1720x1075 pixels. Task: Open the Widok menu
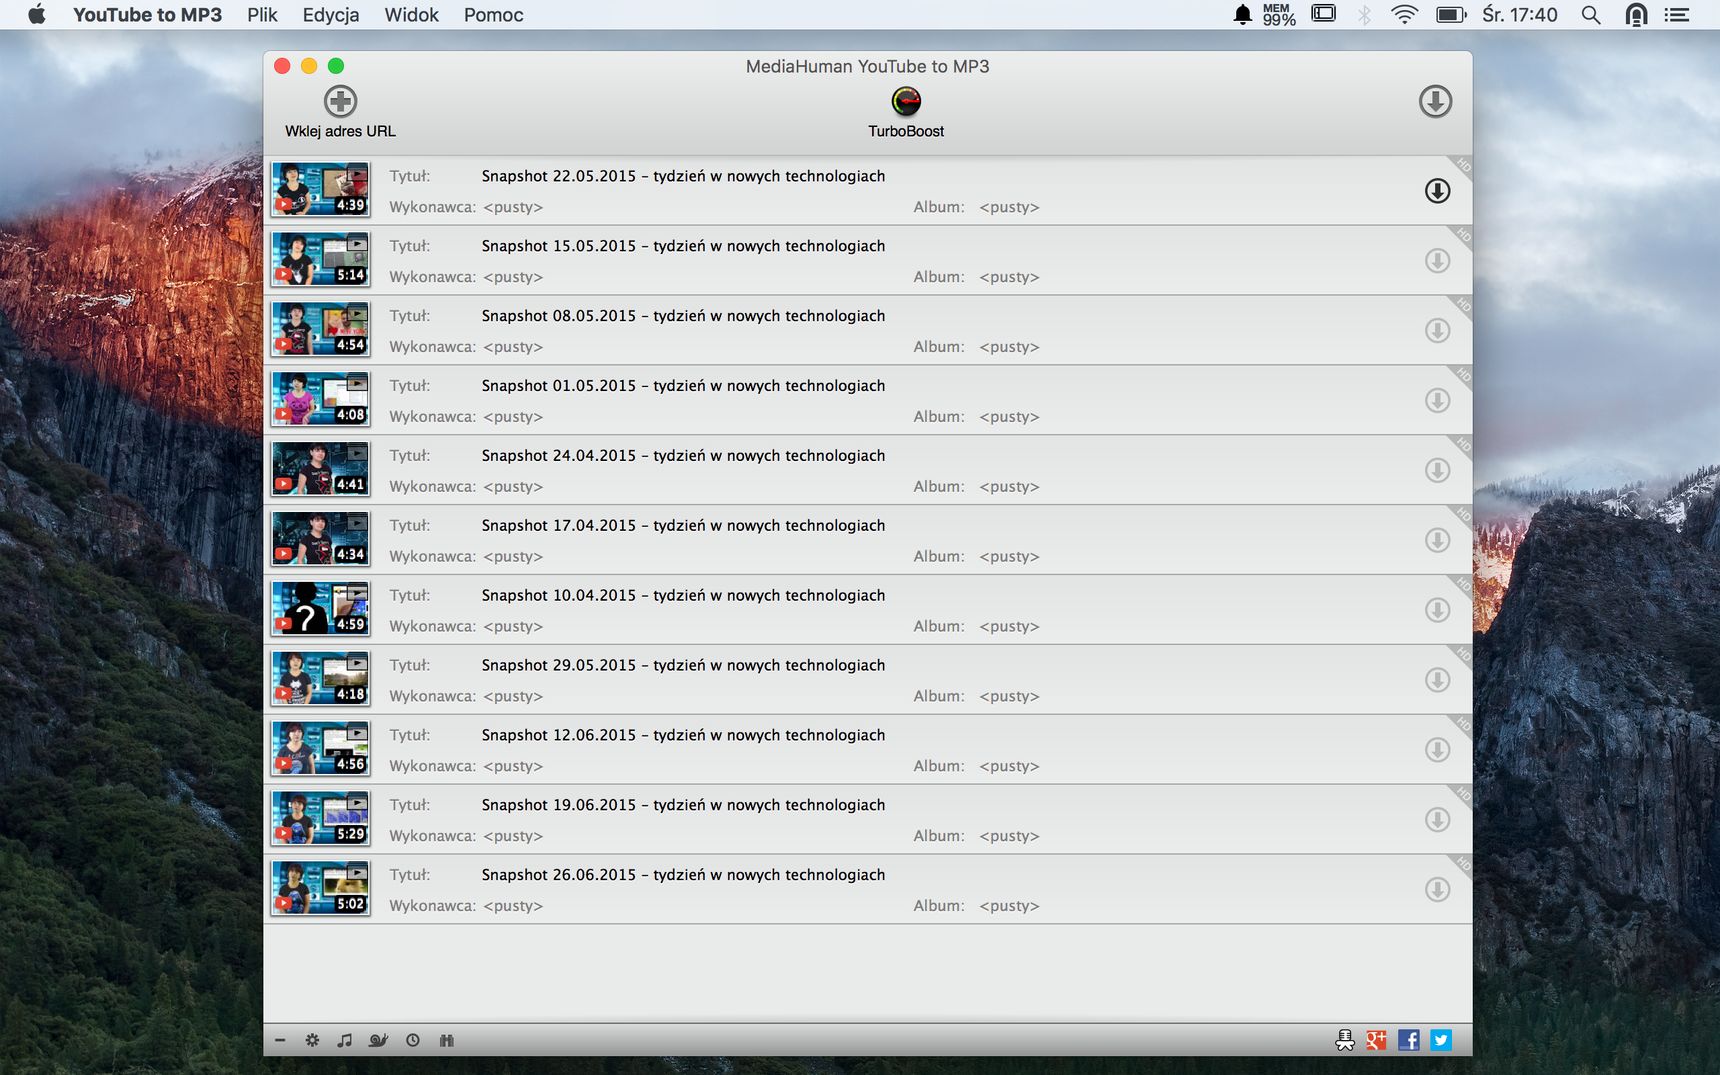[x=412, y=15]
